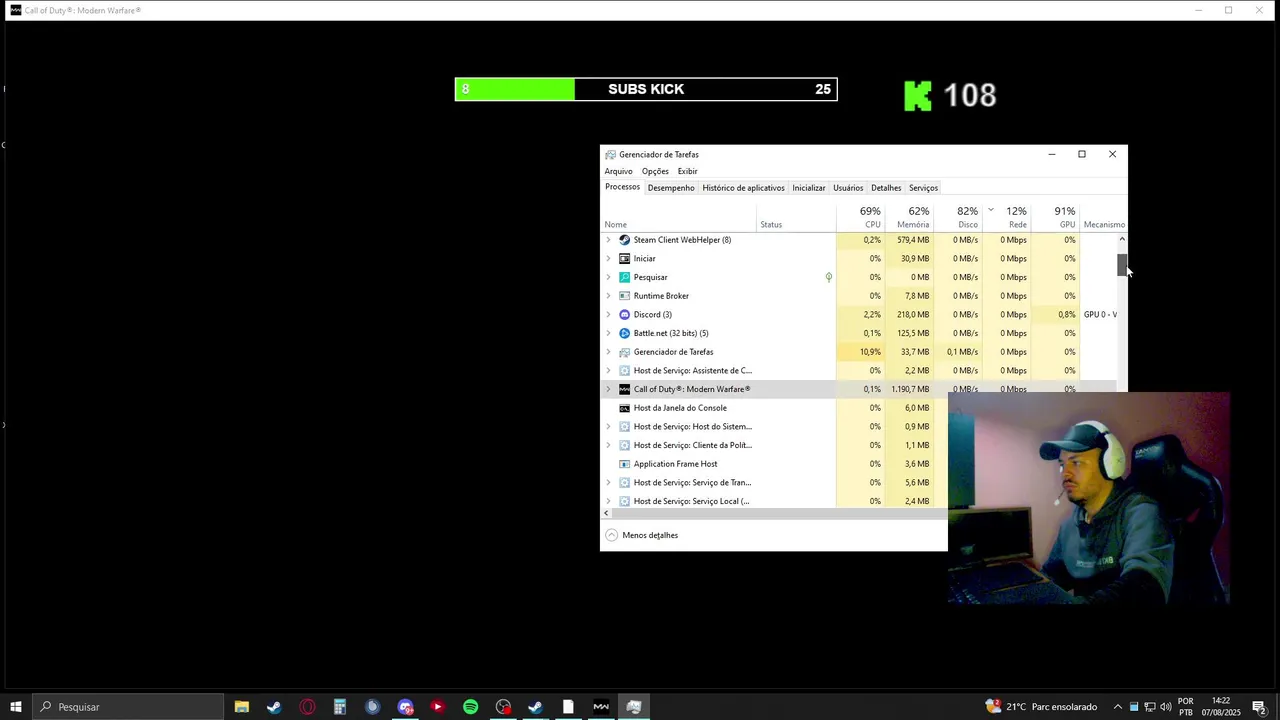Switch to the Serviços tab
Screen dimensions: 1280x720
click(x=923, y=188)
